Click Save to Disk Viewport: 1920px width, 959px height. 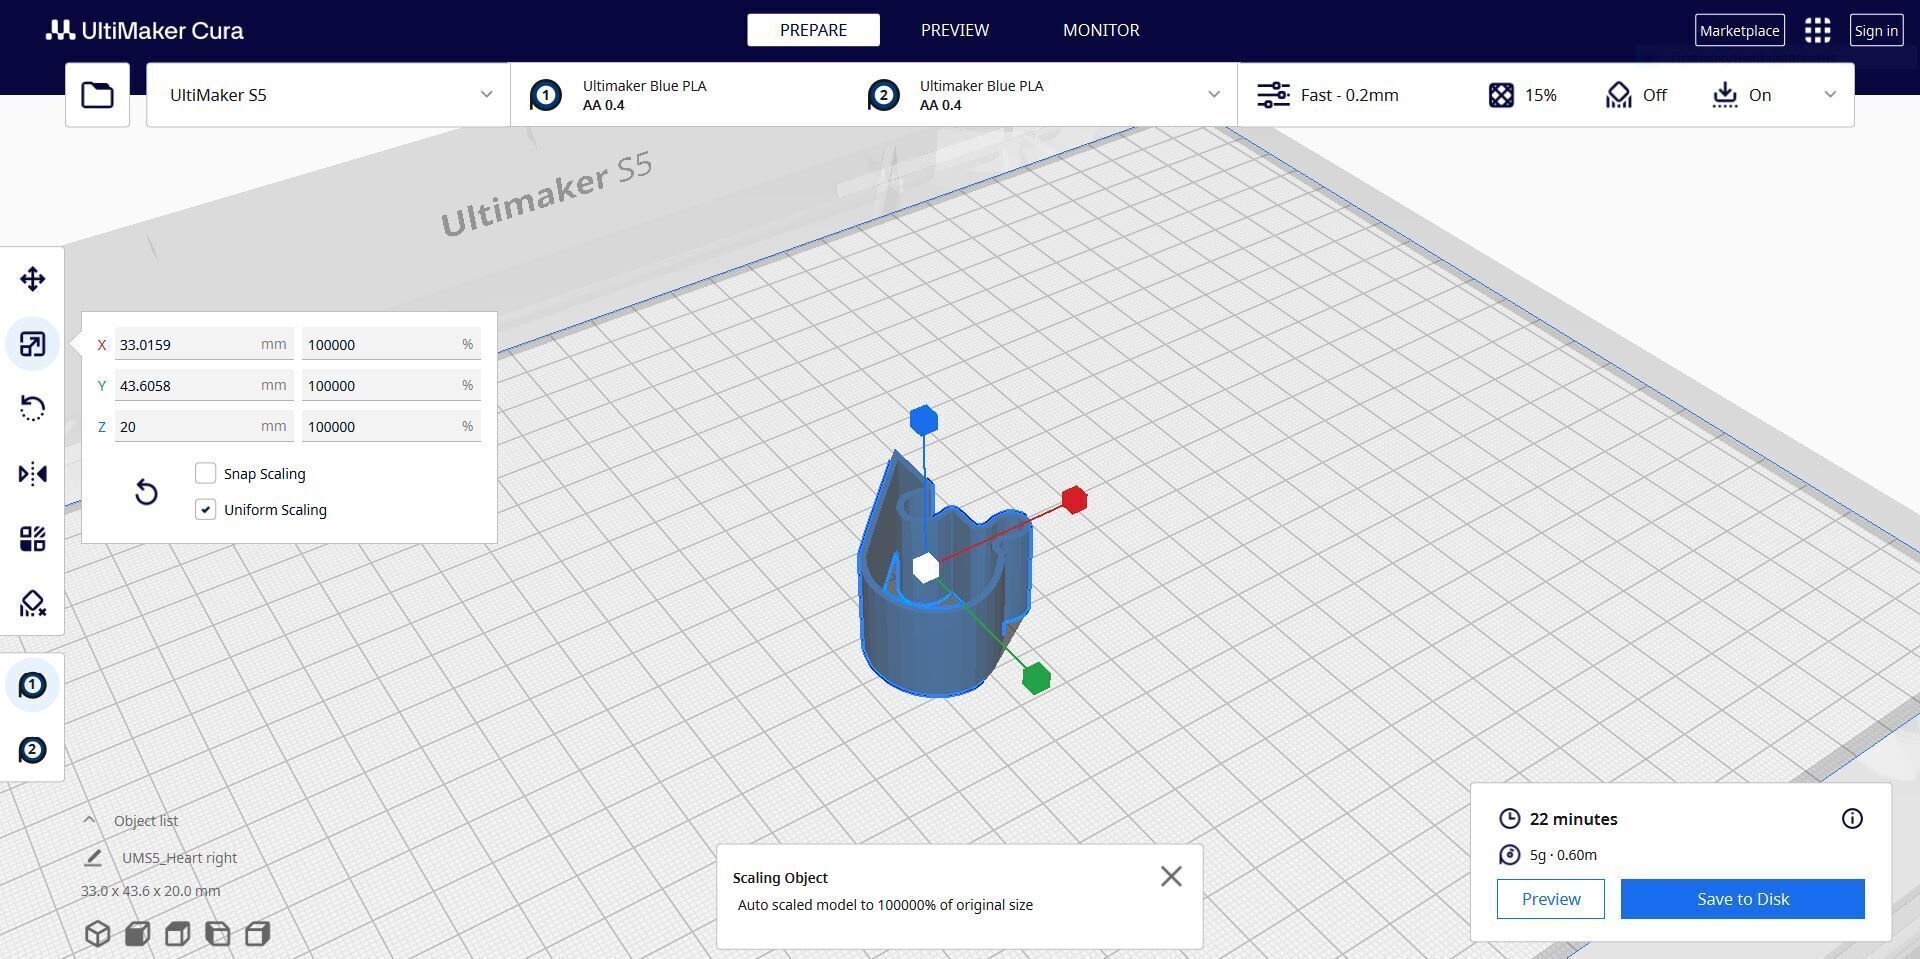(x=1742, y=899)
